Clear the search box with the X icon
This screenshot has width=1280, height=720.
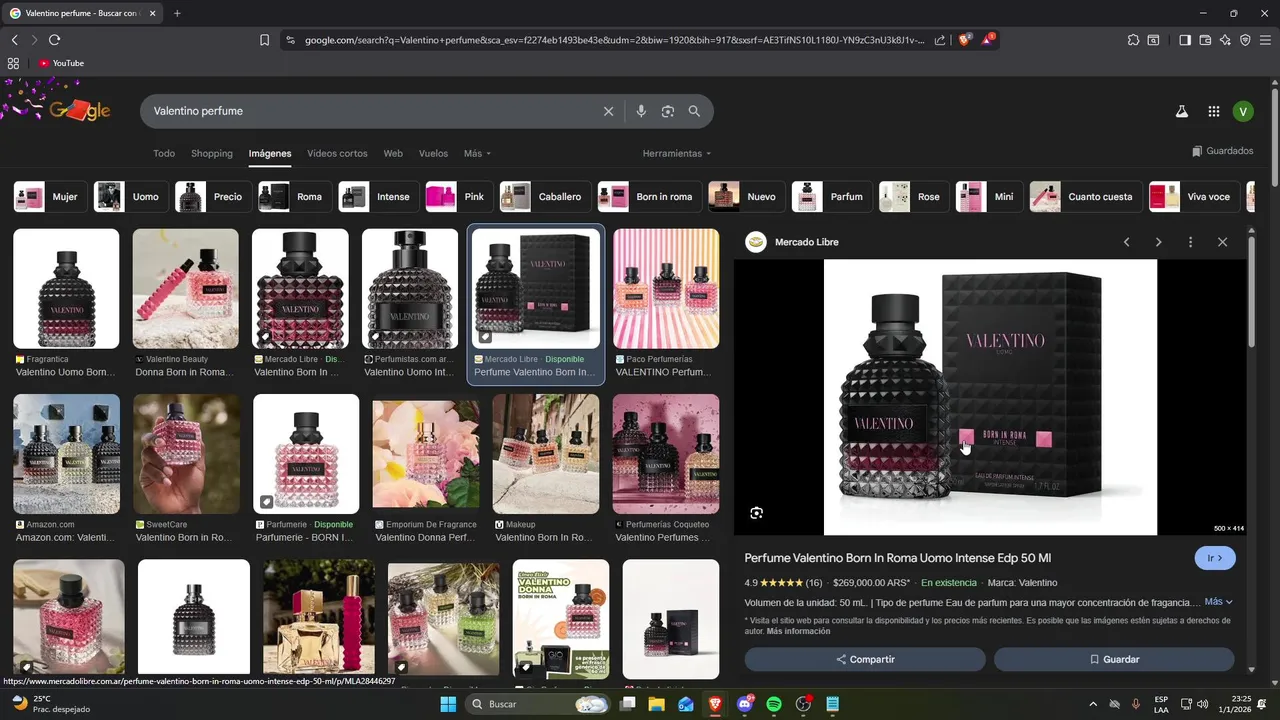[608, 111]
